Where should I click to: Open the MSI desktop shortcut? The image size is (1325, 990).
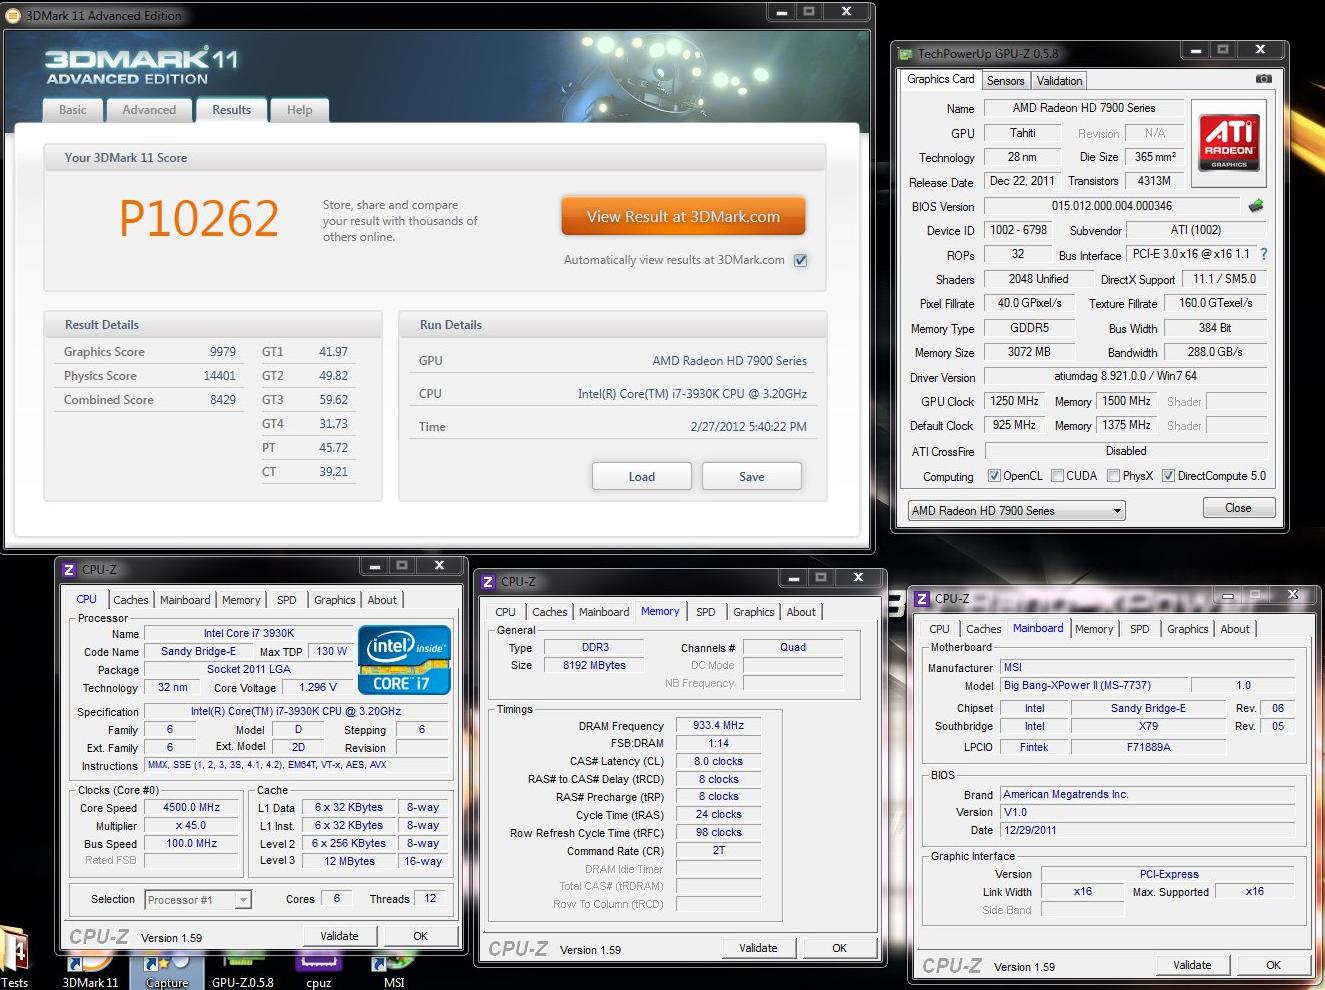pos(394,968)
